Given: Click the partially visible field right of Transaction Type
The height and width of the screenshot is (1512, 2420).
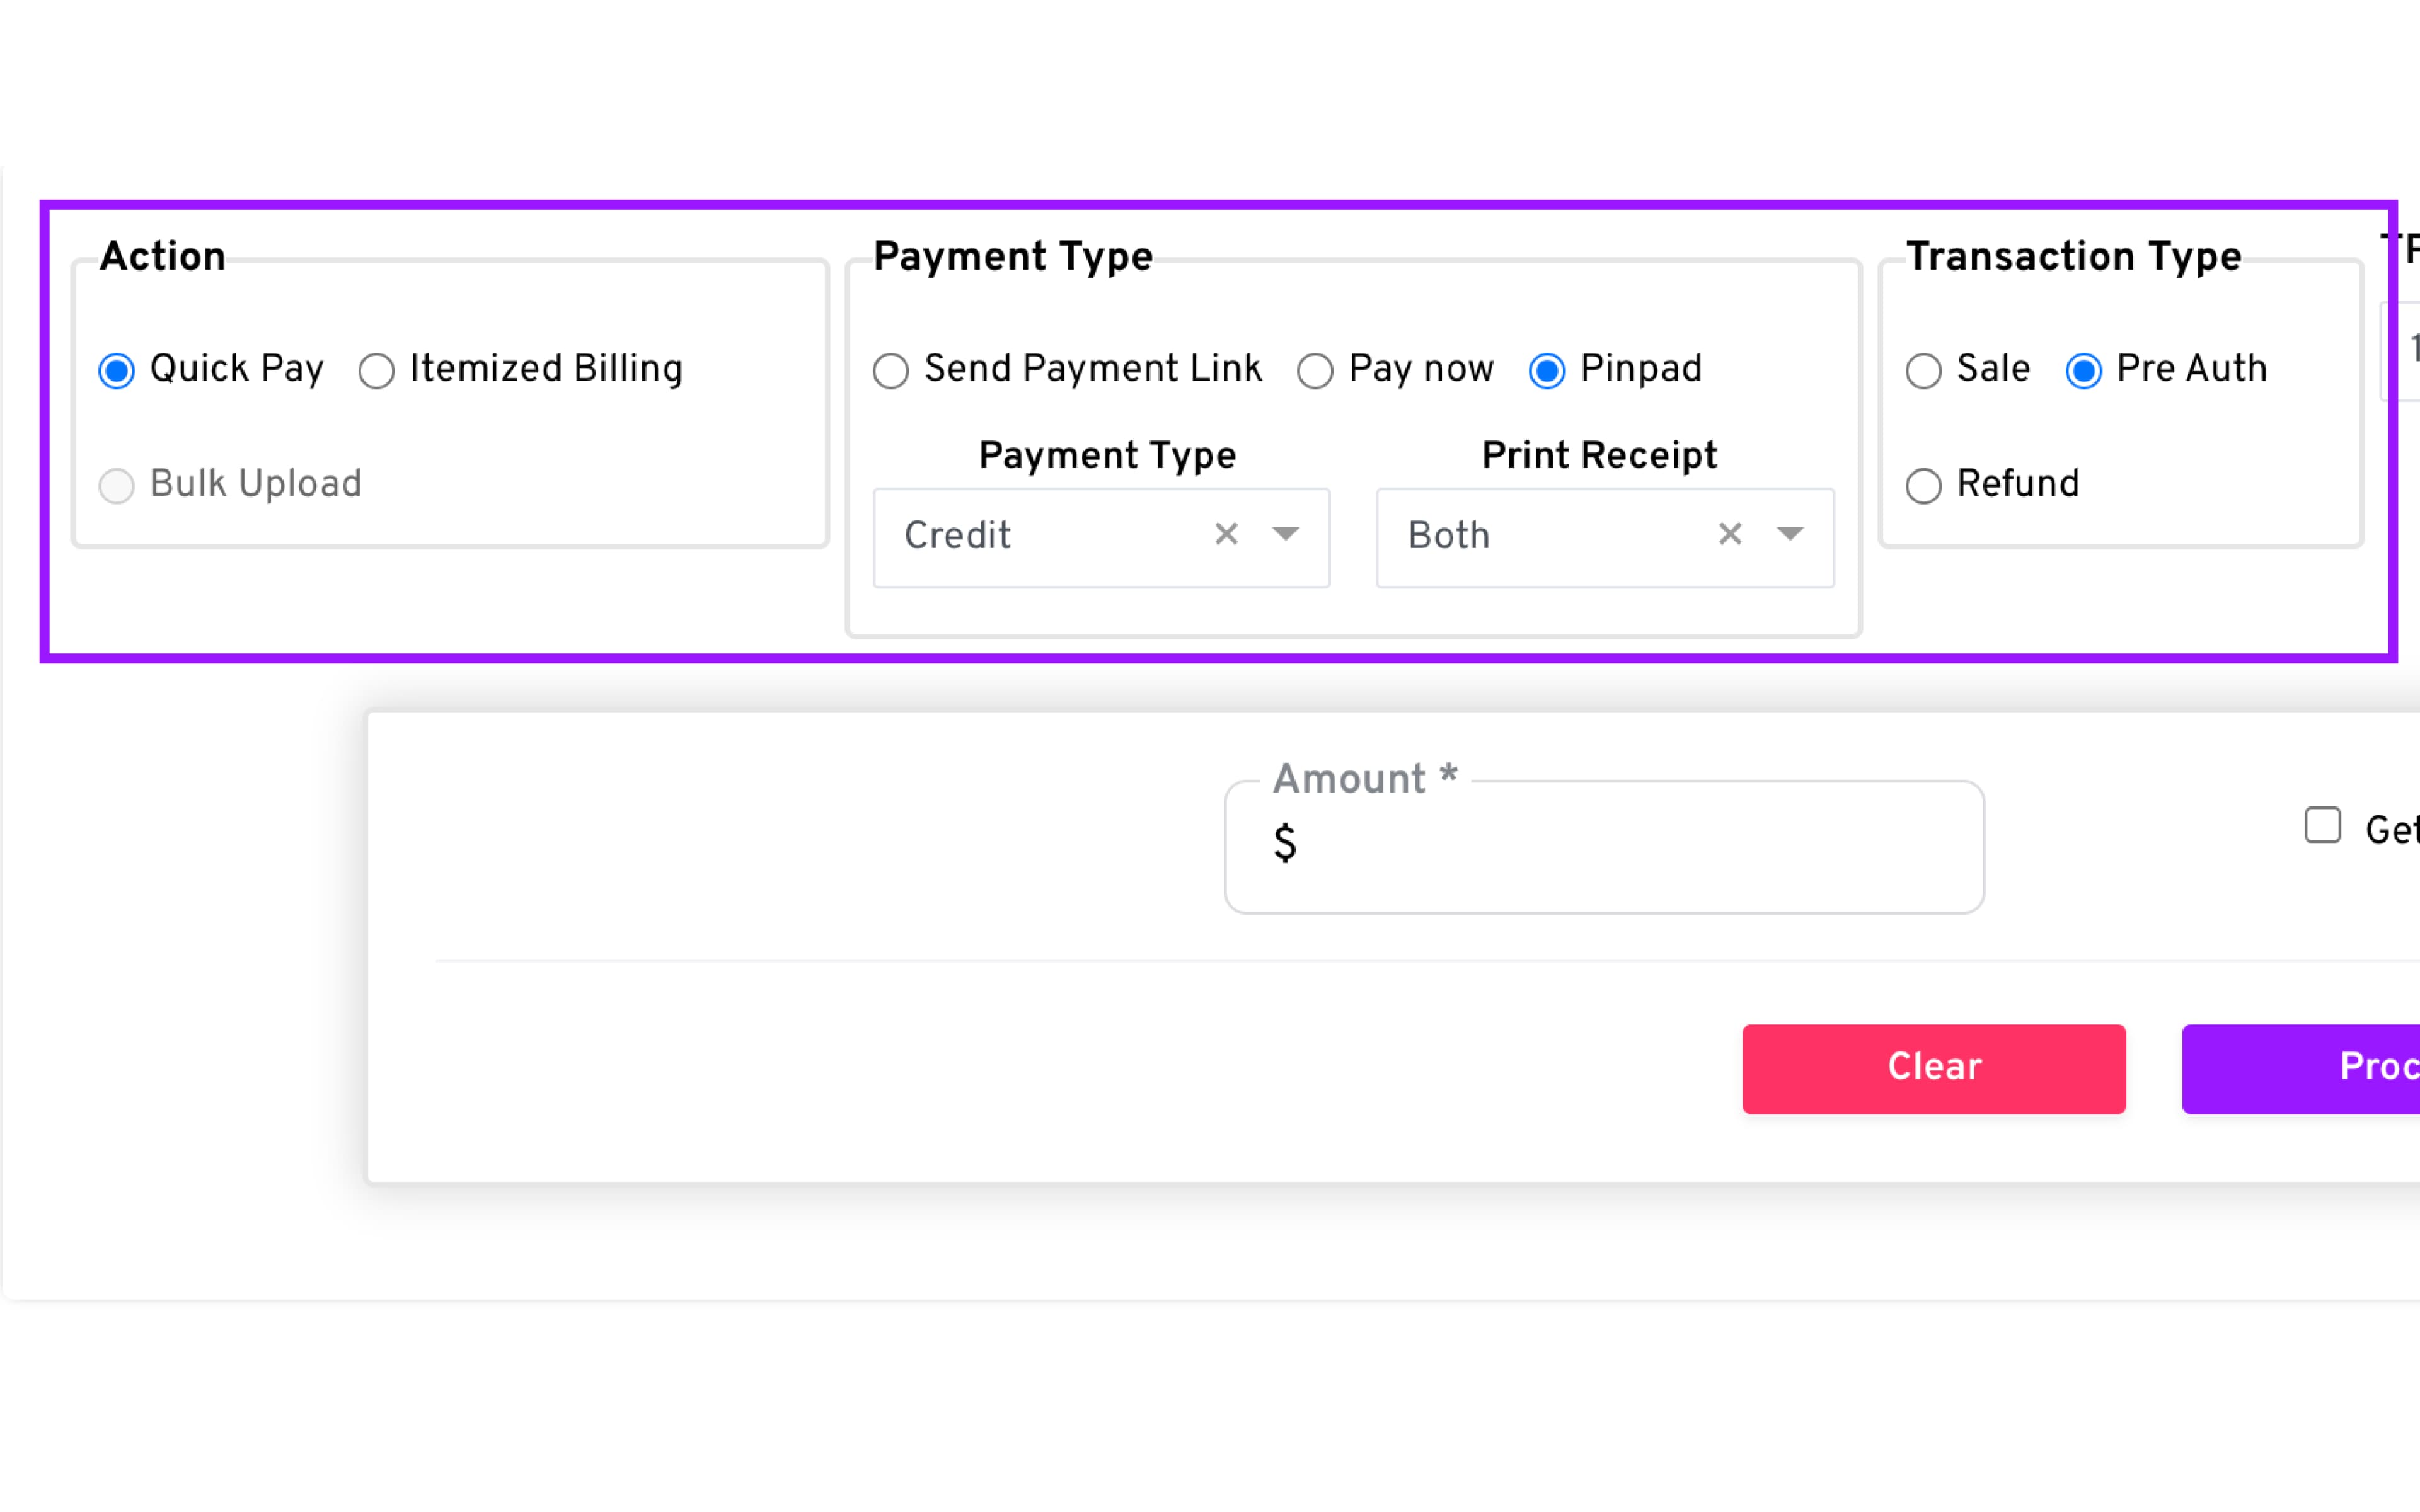Looking at the screenshot, I should click(2405, 350).
